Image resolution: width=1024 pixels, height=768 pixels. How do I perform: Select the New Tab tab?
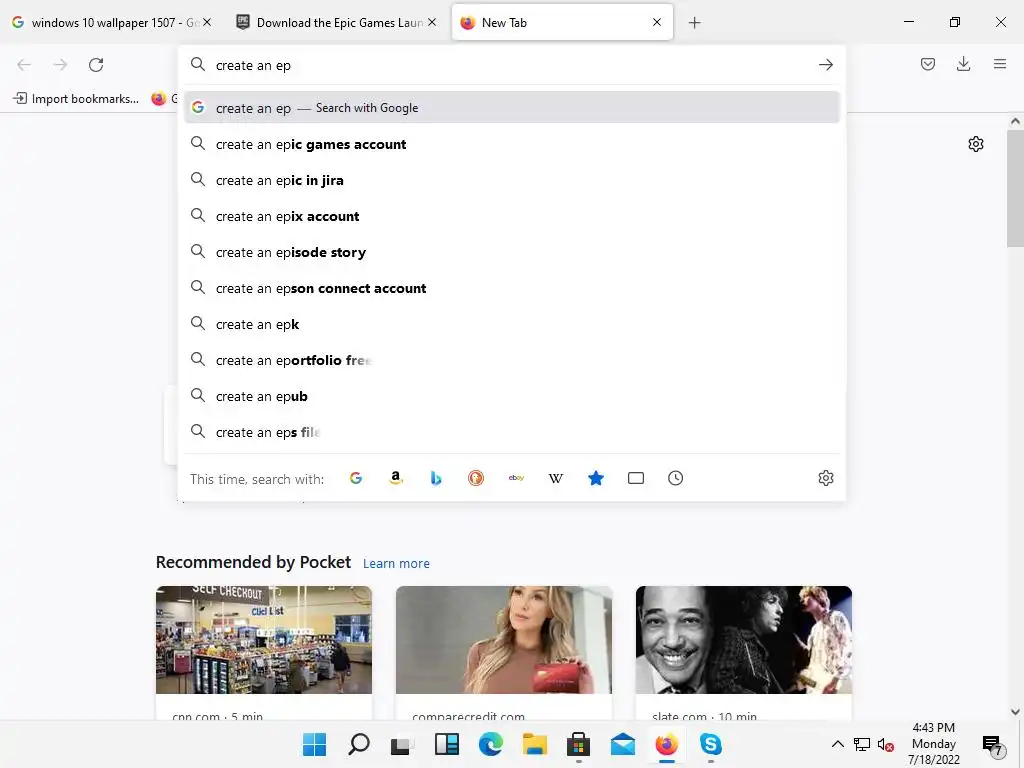point(562,23)
